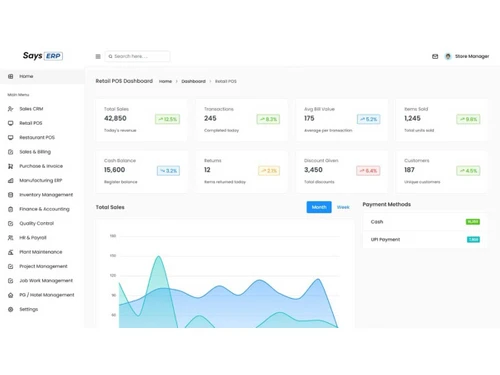This screenshot has height=375, width=500.
Task: Follow the Home breadcrumb link
Action: coord(165,81)
